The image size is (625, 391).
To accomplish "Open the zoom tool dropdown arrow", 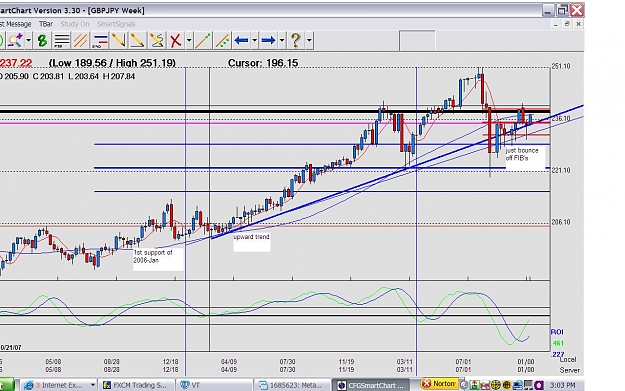I will [x=28, y=40].
